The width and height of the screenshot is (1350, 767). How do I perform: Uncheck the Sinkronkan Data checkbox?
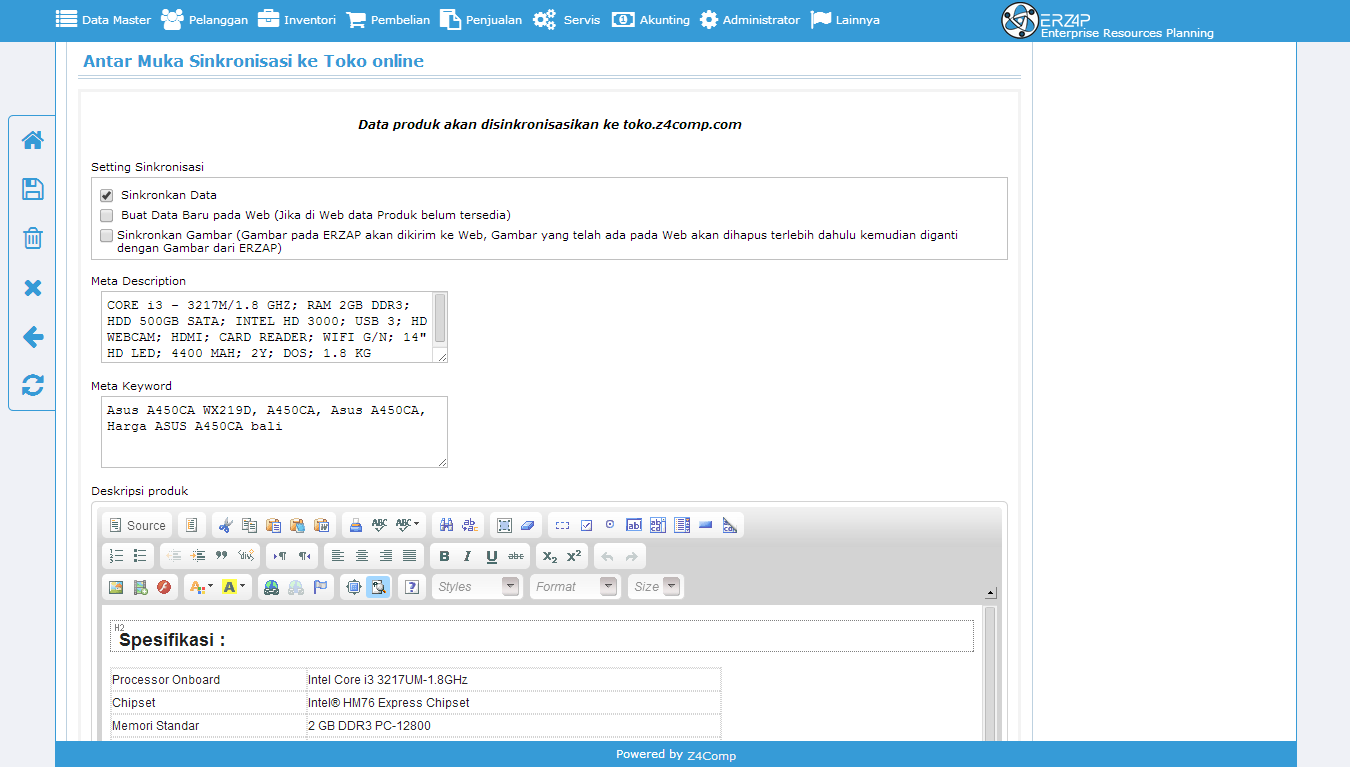[107, 196]
